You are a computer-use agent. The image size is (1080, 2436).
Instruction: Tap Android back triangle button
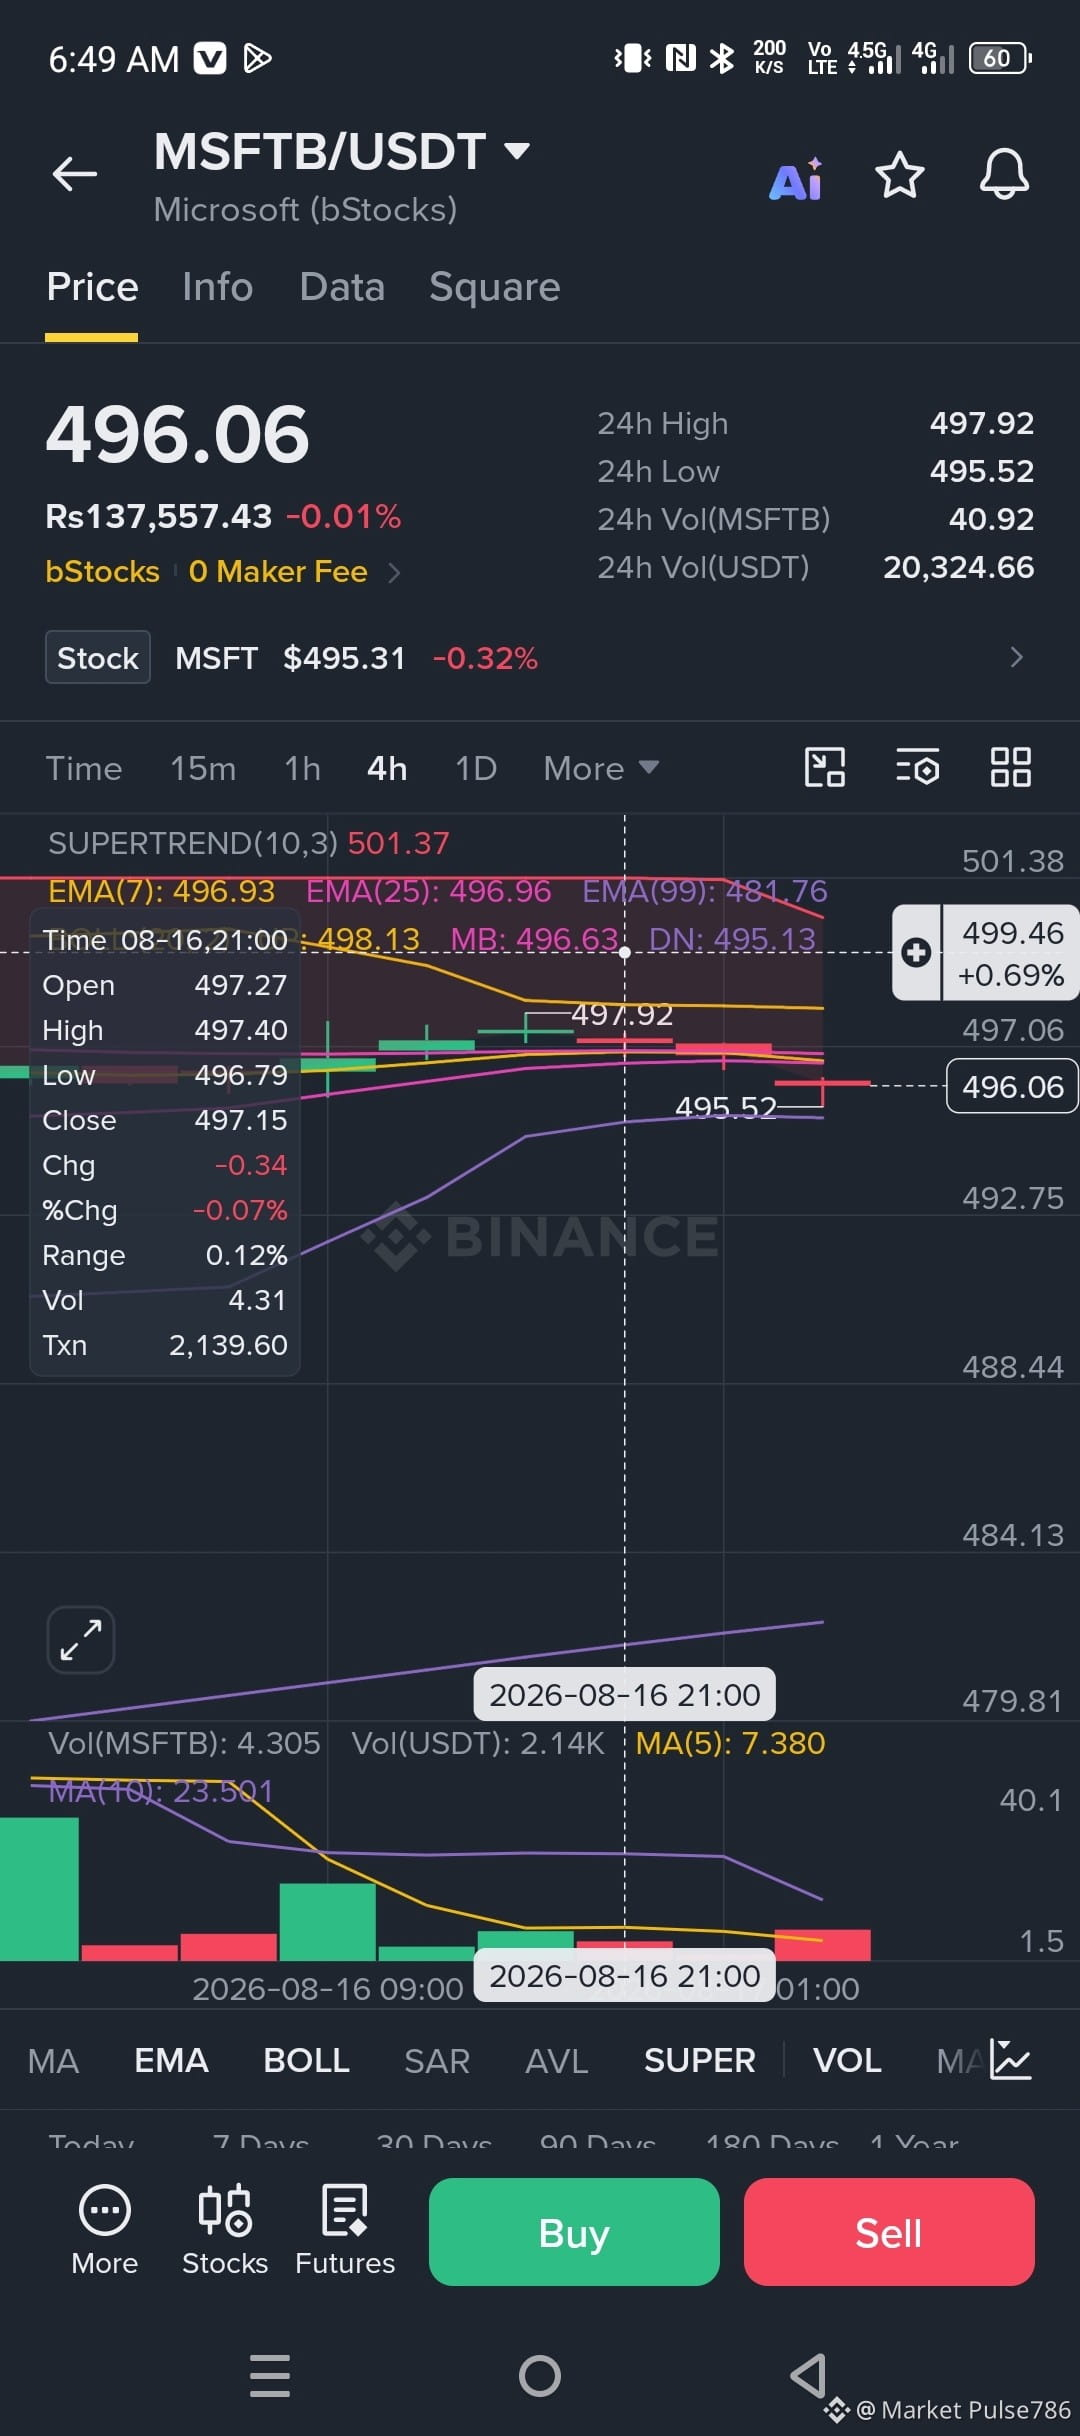808,2376
